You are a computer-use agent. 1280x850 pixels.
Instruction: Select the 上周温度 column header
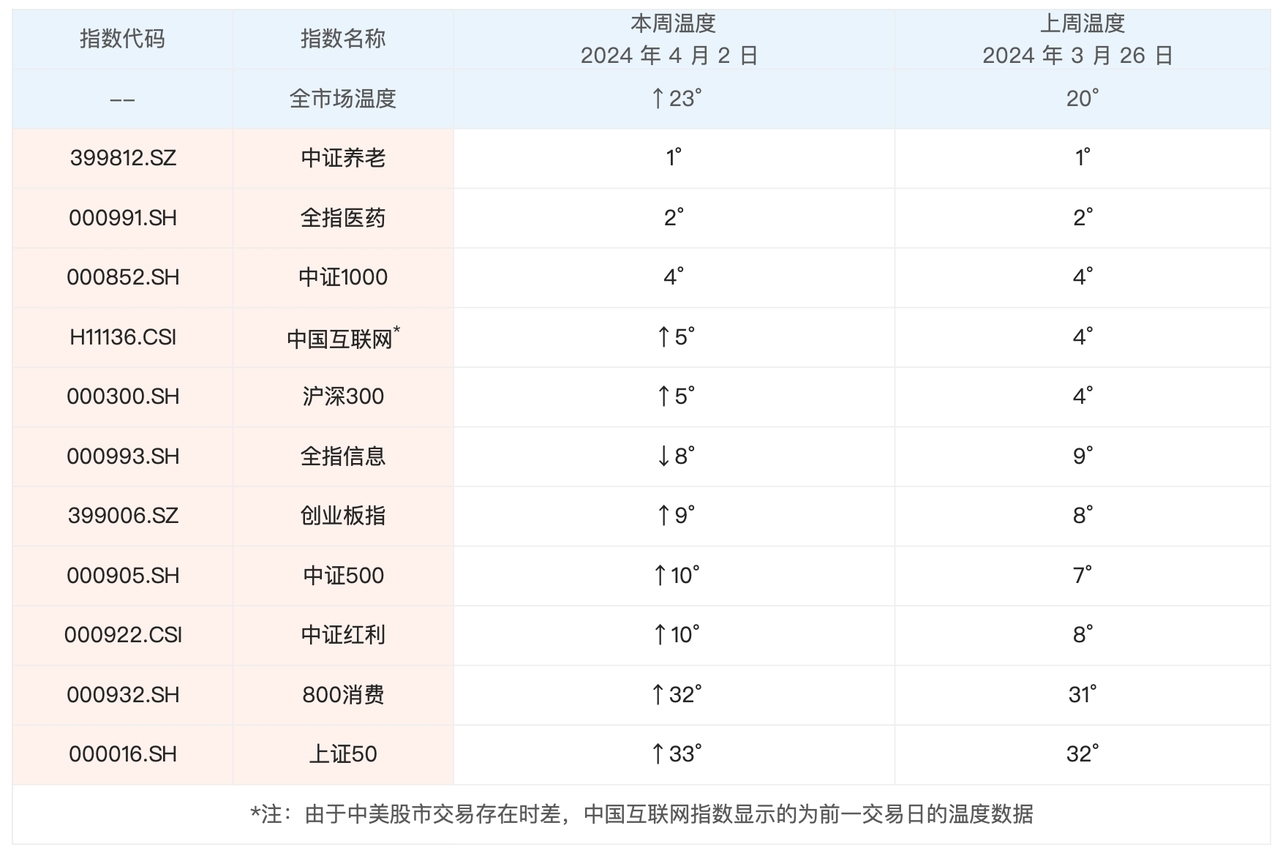pyautogui.click(x=1082, y=24)
